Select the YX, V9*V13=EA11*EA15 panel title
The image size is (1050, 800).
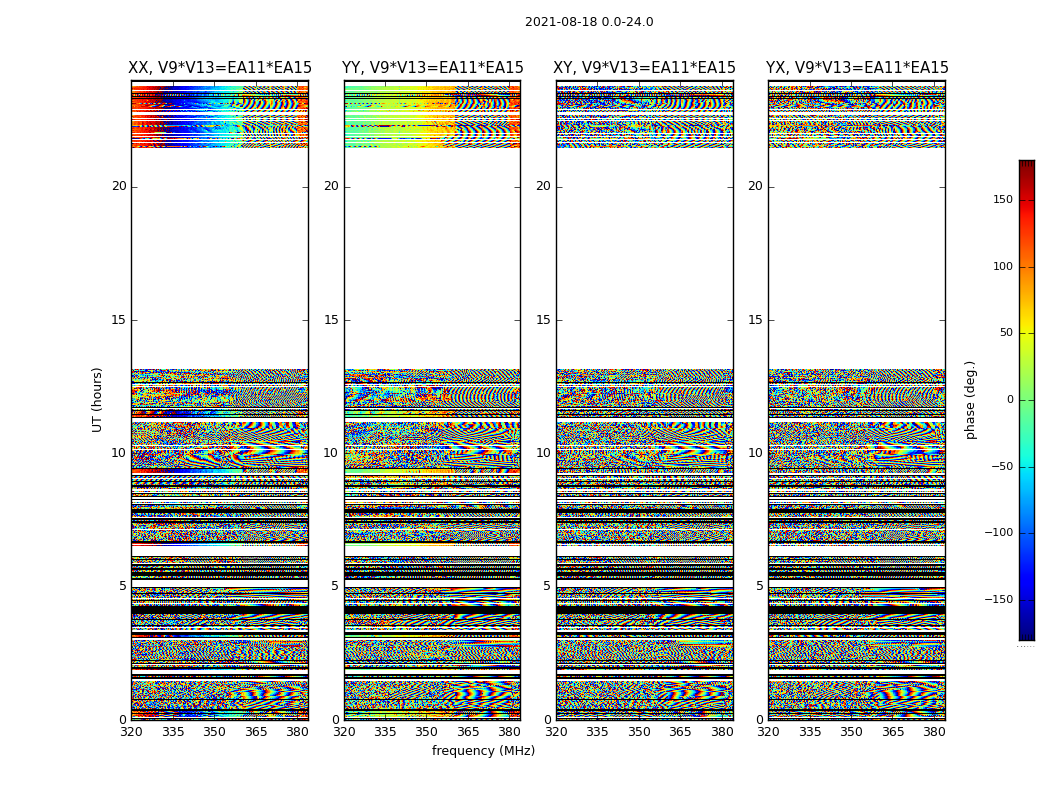coord(857,68)
